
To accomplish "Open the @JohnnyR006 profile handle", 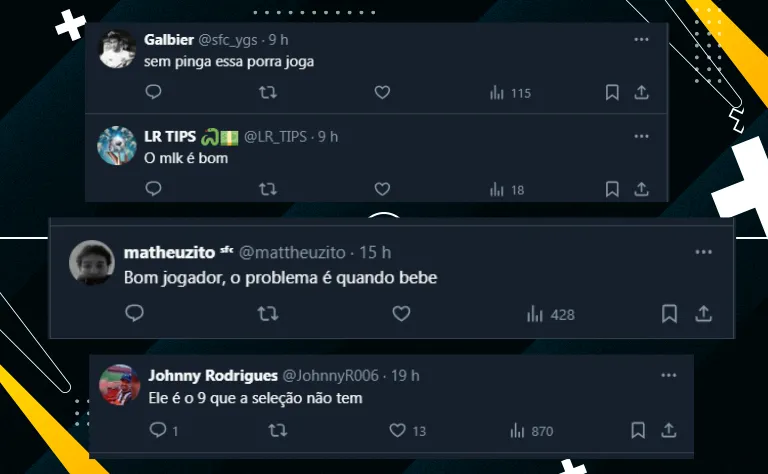I will [x=331, y=376].
